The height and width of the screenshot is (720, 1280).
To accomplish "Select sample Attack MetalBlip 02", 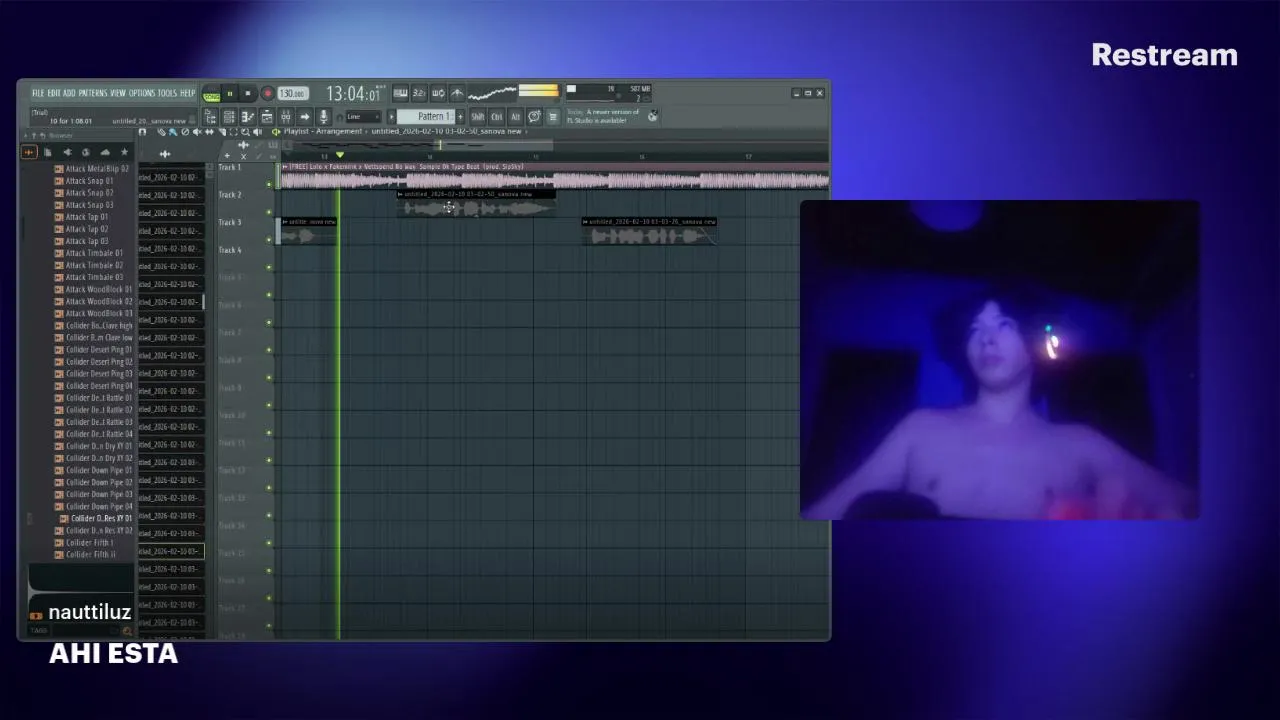I will [92, 169].
